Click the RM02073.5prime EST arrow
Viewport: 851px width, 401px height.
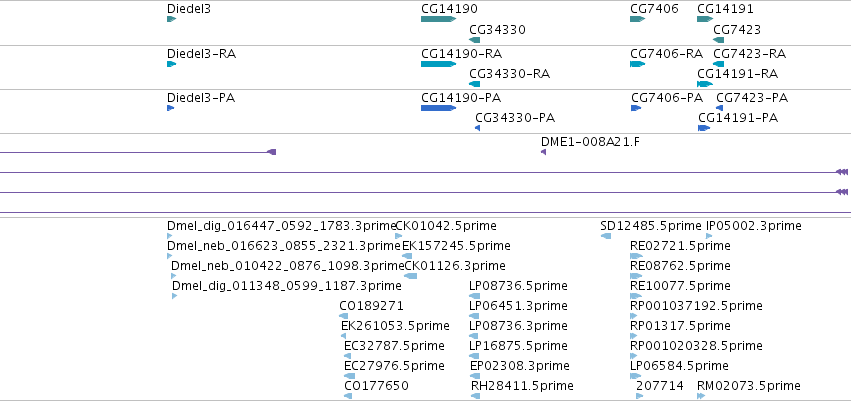pyautogui.click(x=702, y=396)
